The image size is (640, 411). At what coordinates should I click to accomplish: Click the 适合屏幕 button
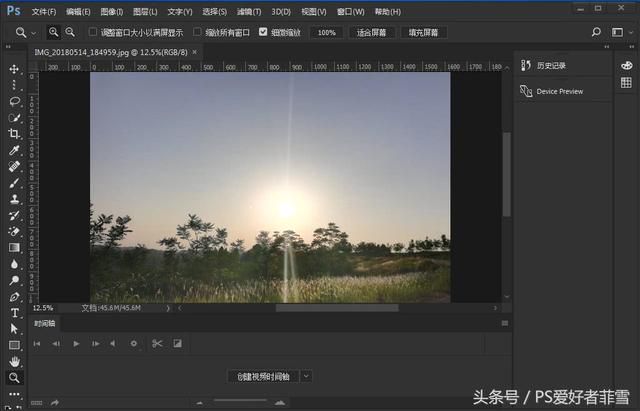coord(371,32)
